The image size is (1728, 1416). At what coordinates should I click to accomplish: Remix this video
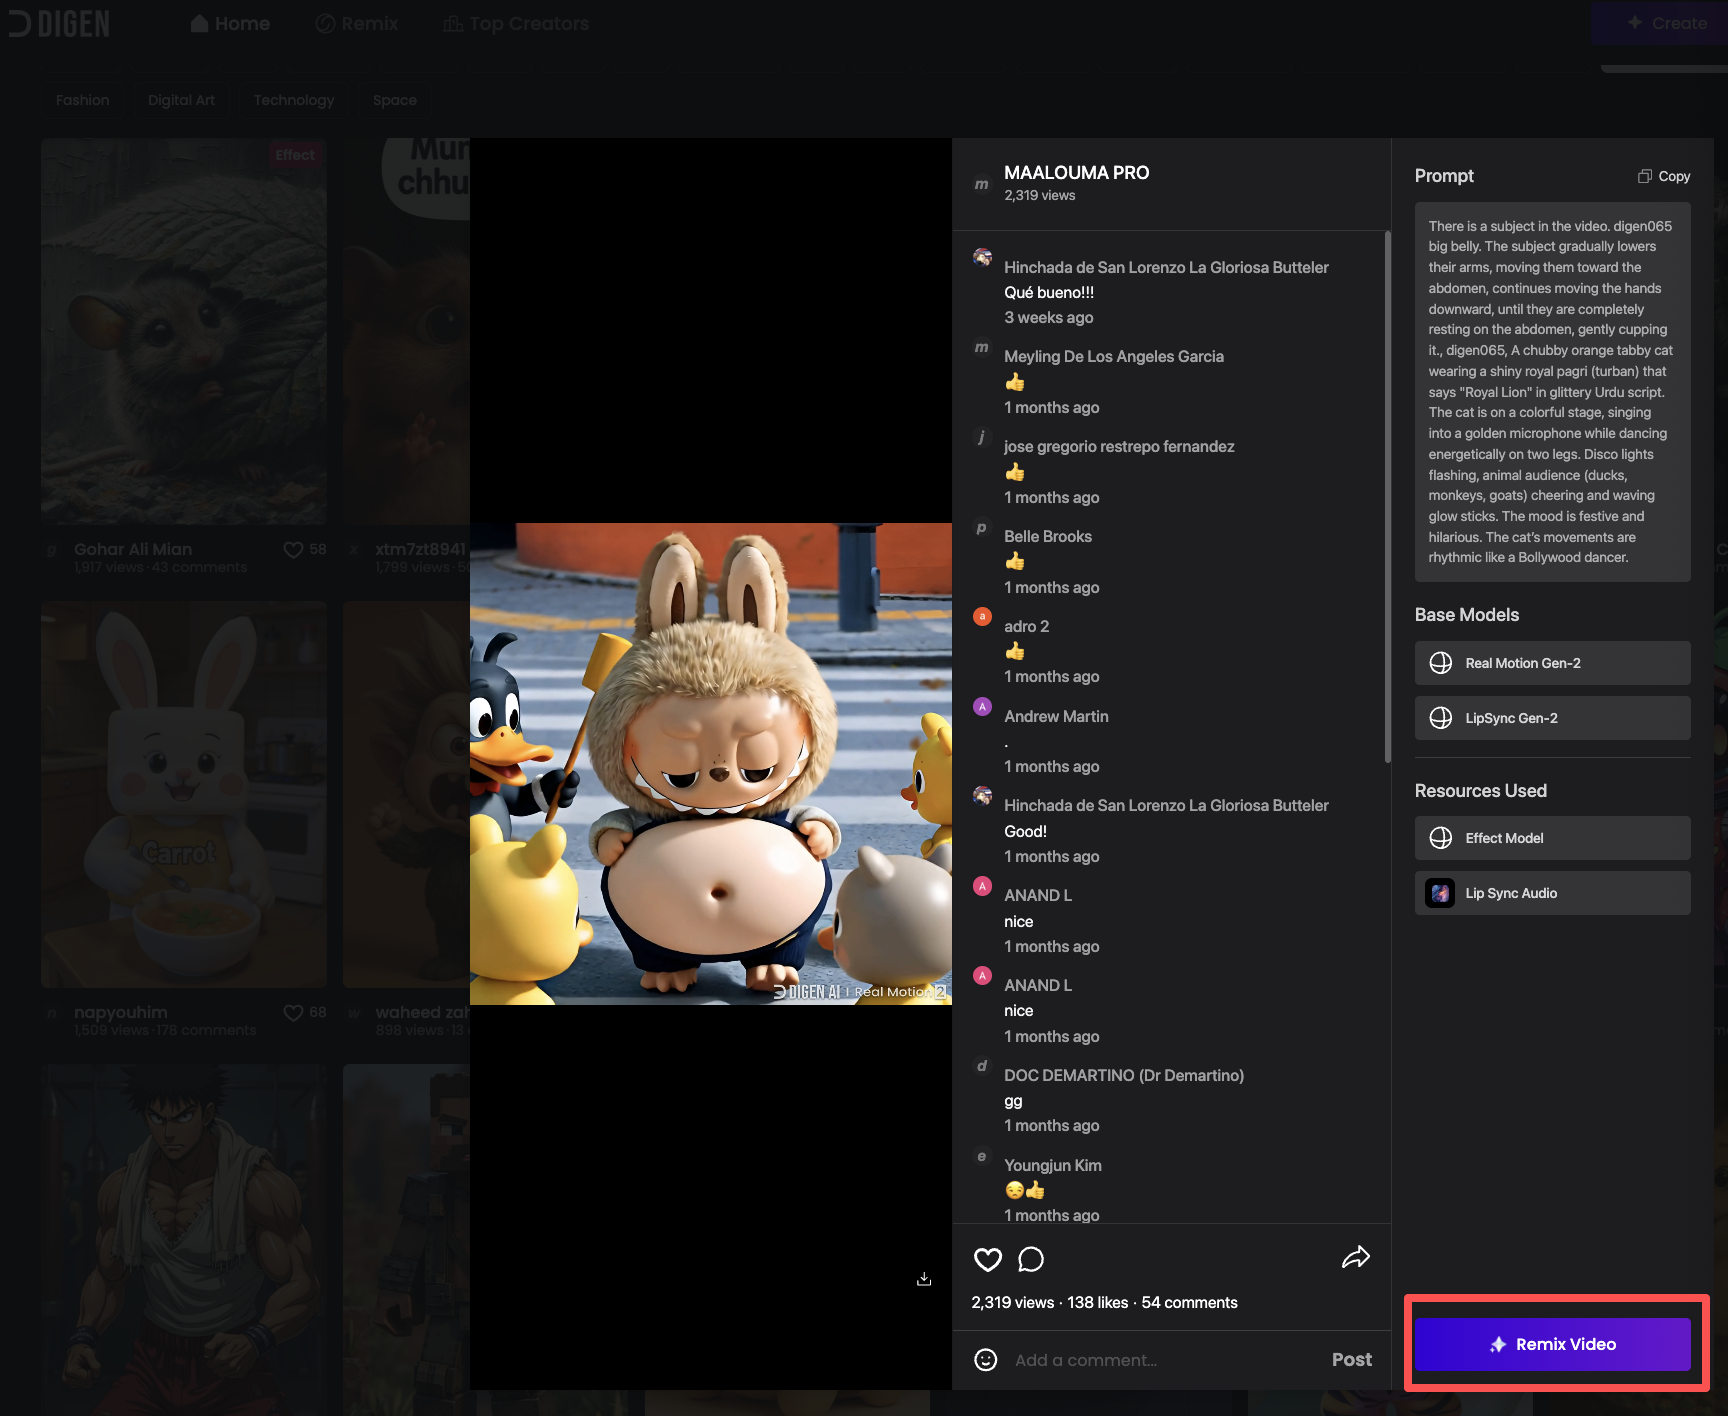1552,1344
